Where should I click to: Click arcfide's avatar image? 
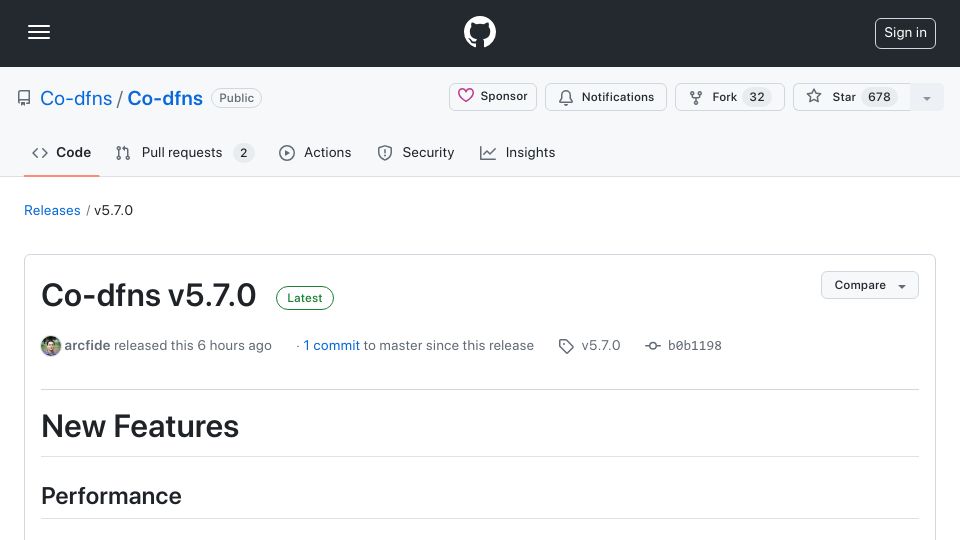click(x=51, y=346)
